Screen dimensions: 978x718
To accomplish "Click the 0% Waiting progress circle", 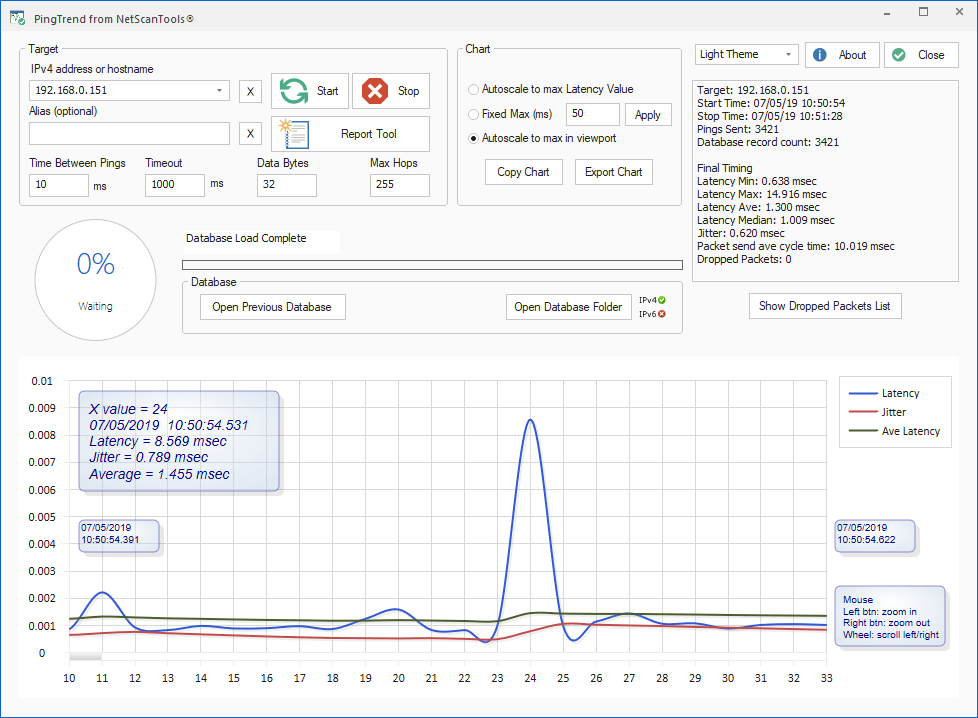I will 95,280.
